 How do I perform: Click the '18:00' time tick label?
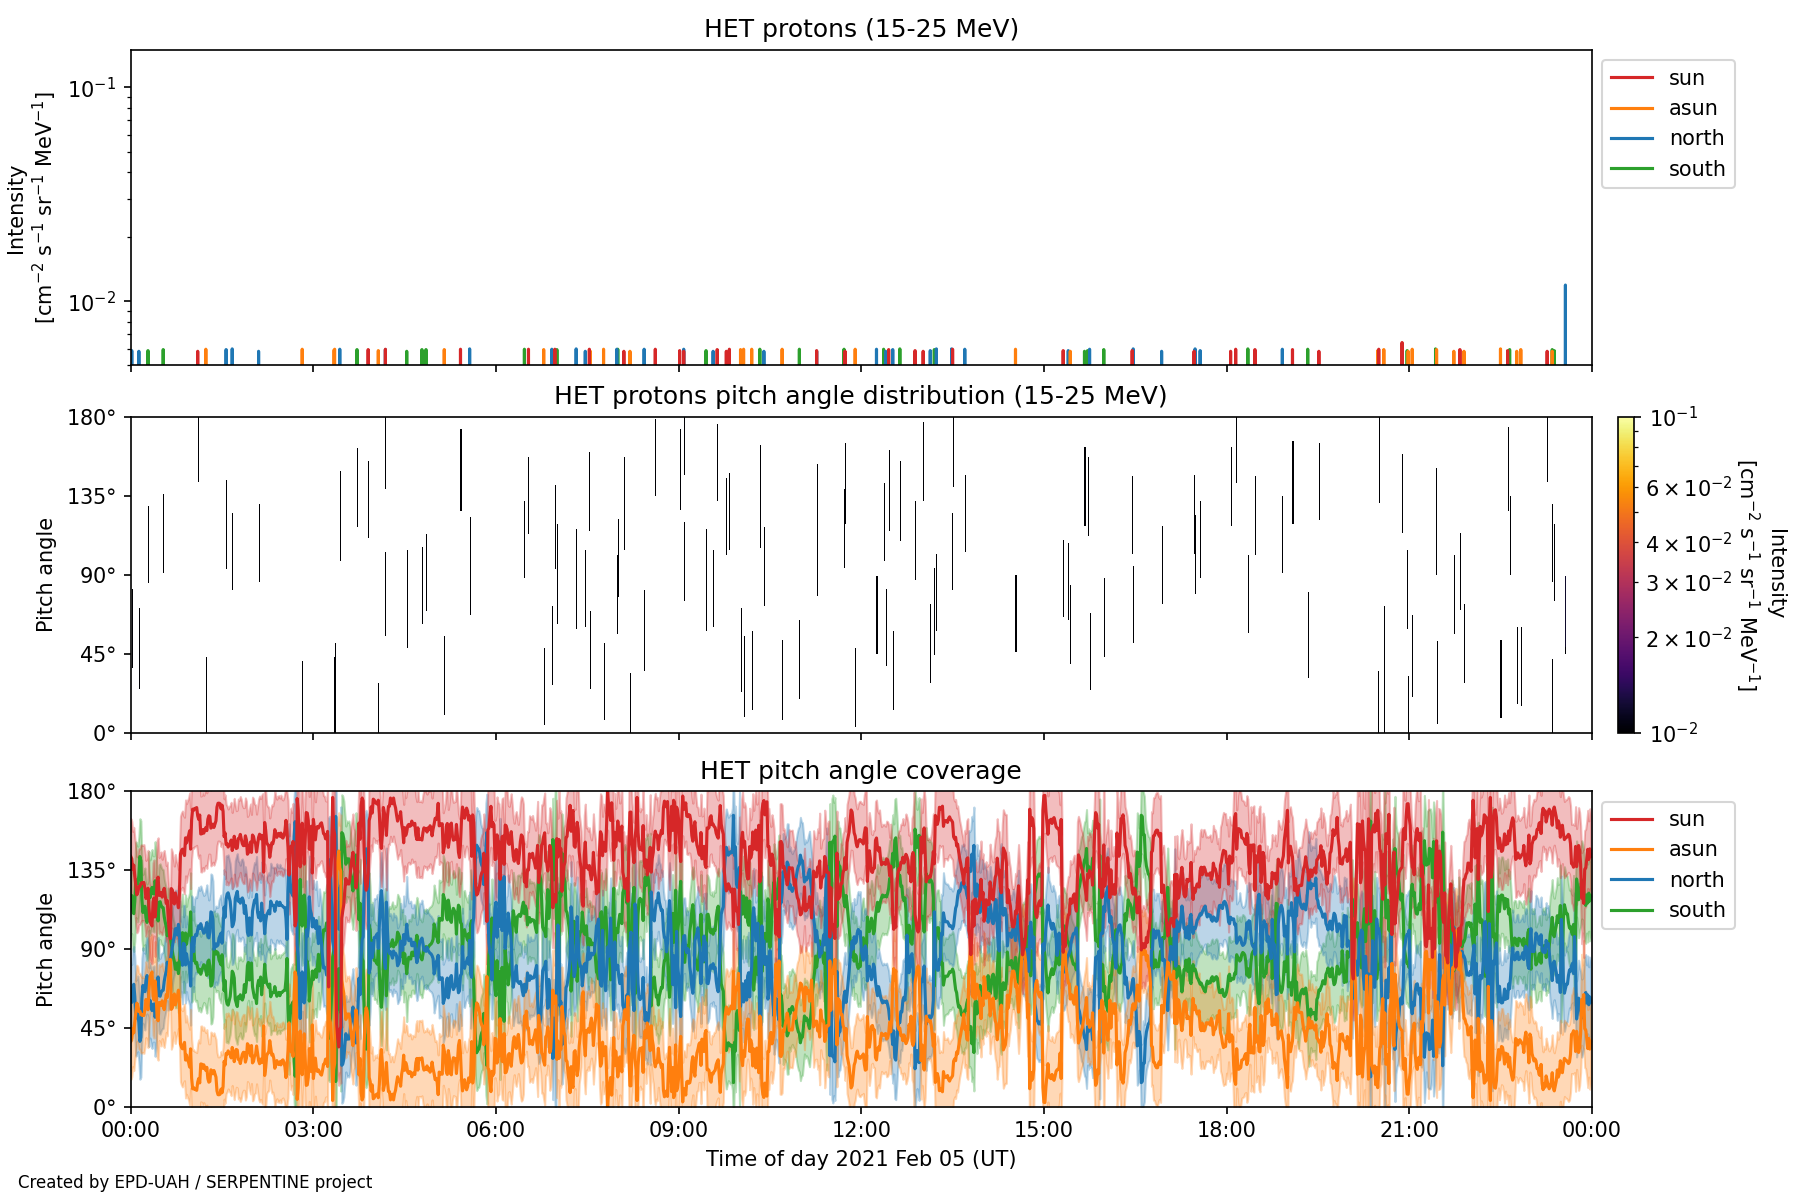tap(1227, 1130)
